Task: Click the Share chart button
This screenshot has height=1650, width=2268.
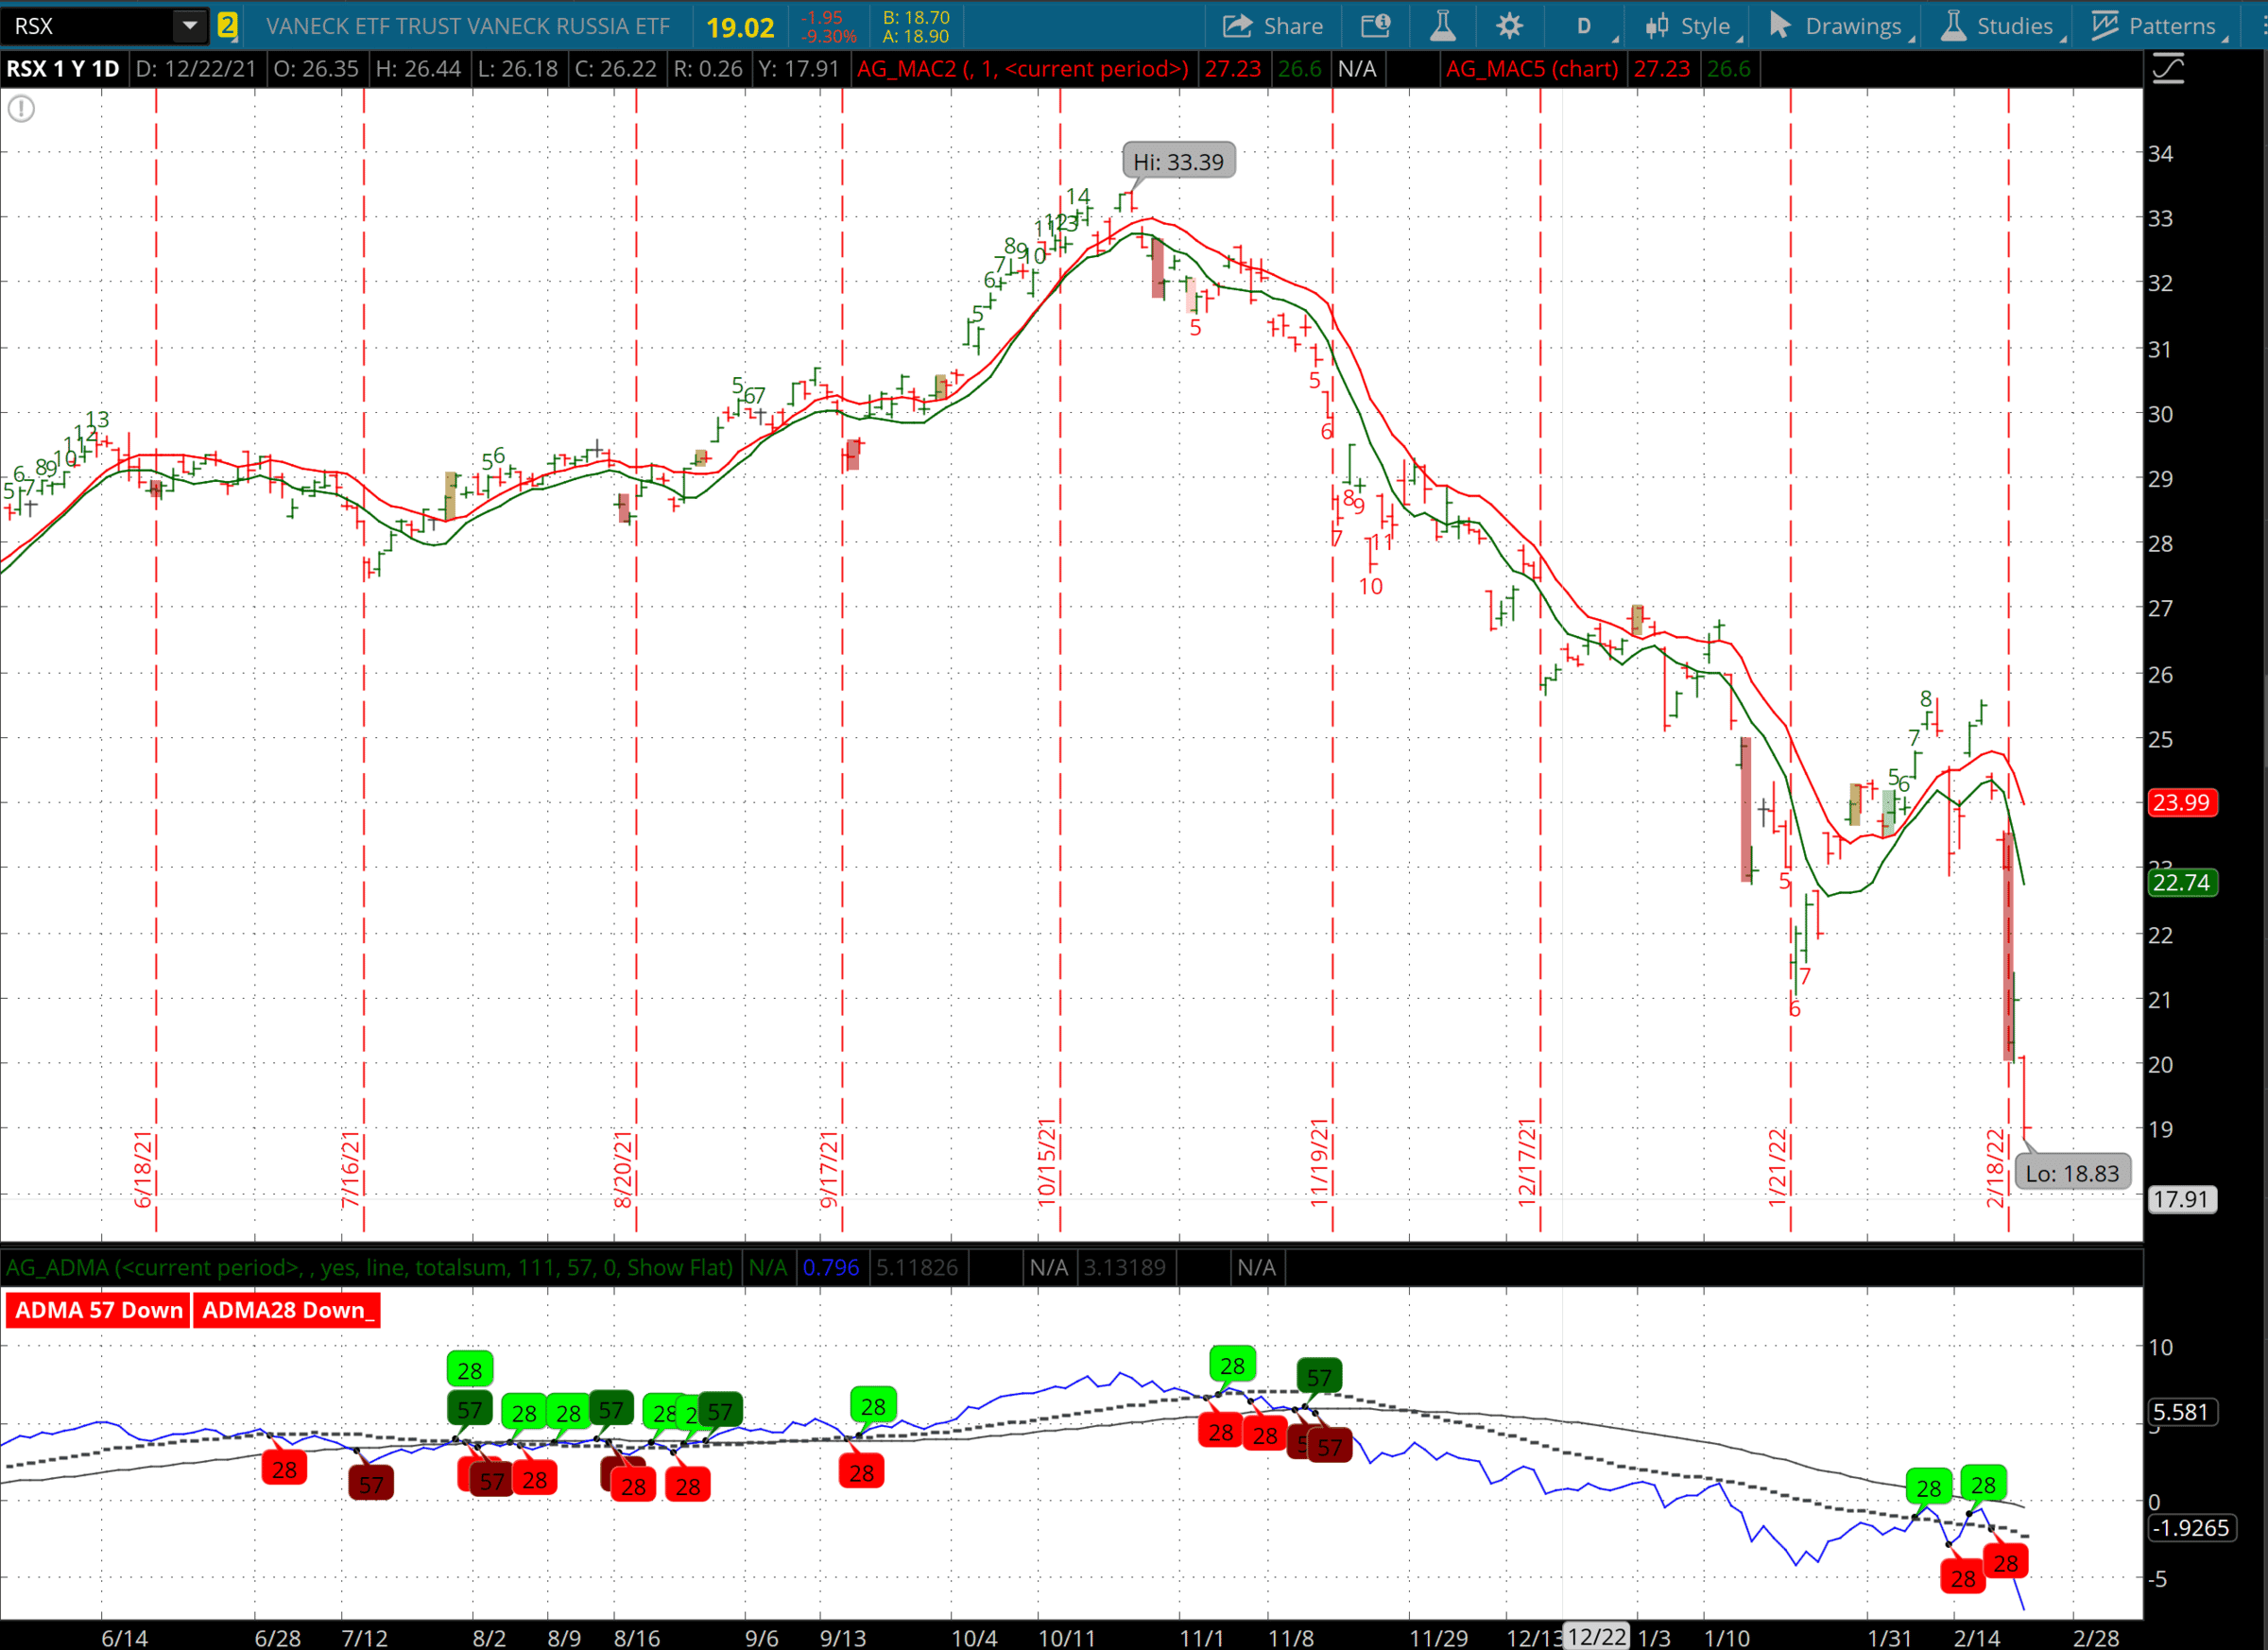Action: pyautogui.click(x=1272, y=26)
